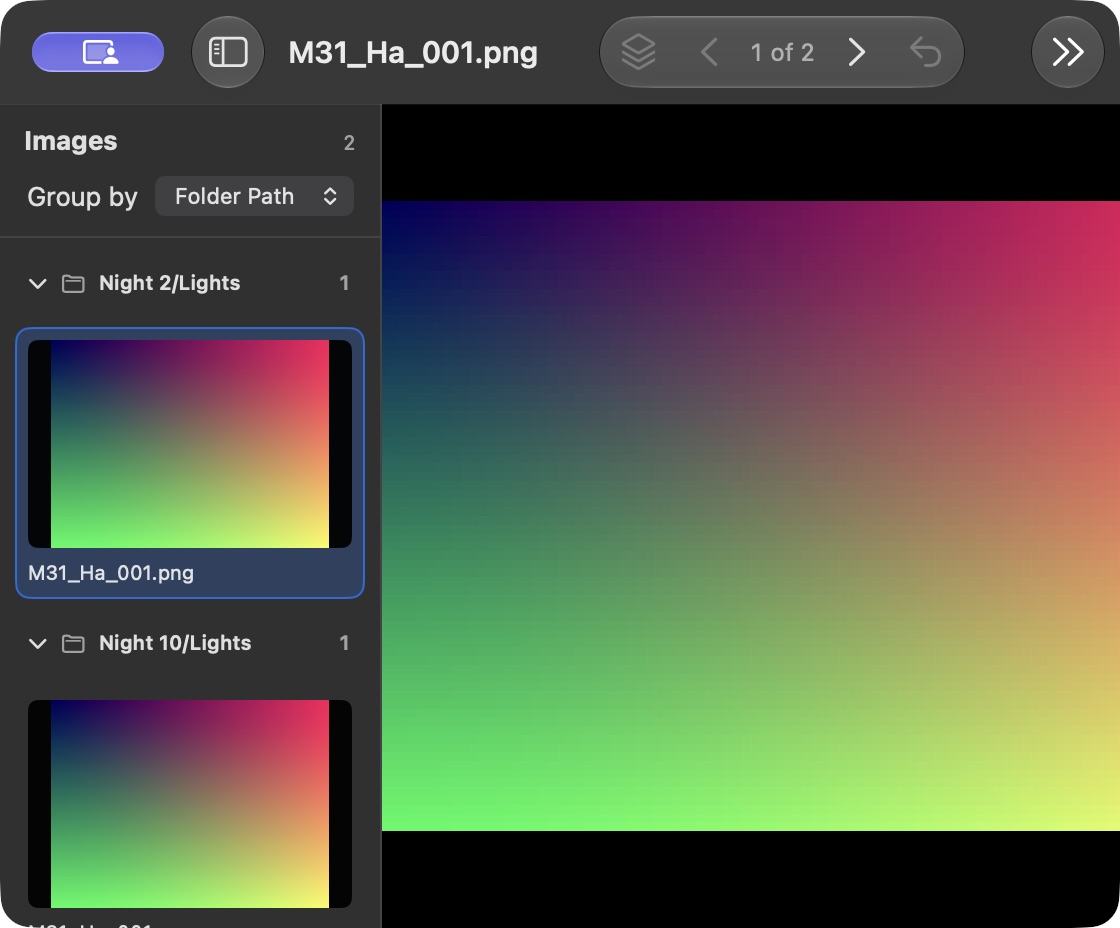
Task: Click the 'Group by' label
Action: 82,196
